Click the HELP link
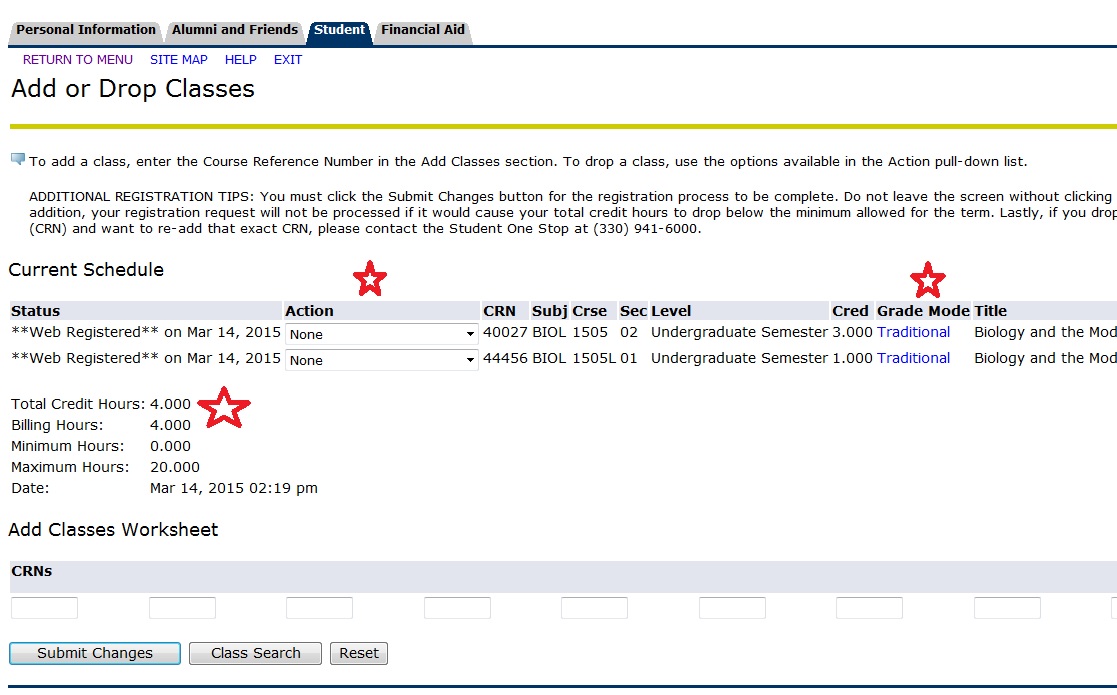This screenshot has height=695, width=1117. (x=240, y=59)
